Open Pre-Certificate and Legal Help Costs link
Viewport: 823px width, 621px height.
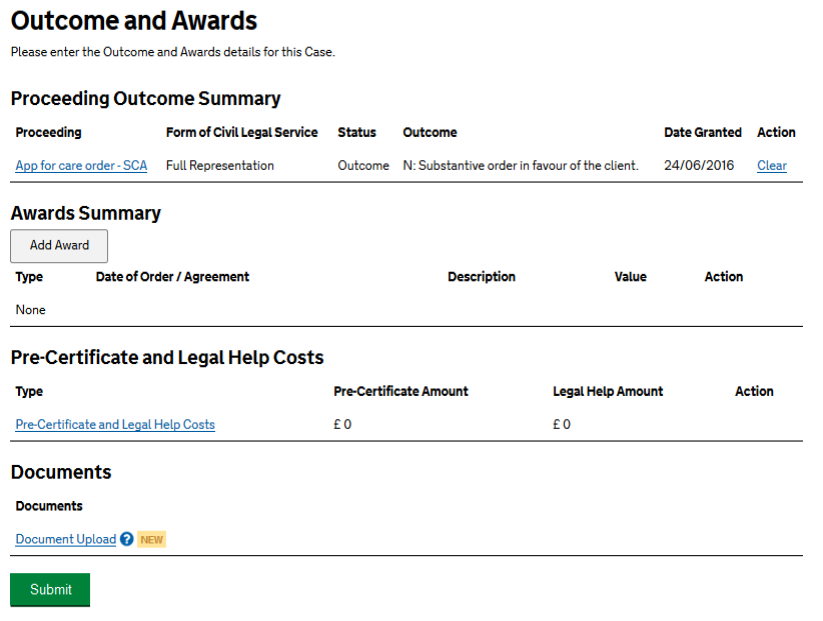[x=115, y=424]
